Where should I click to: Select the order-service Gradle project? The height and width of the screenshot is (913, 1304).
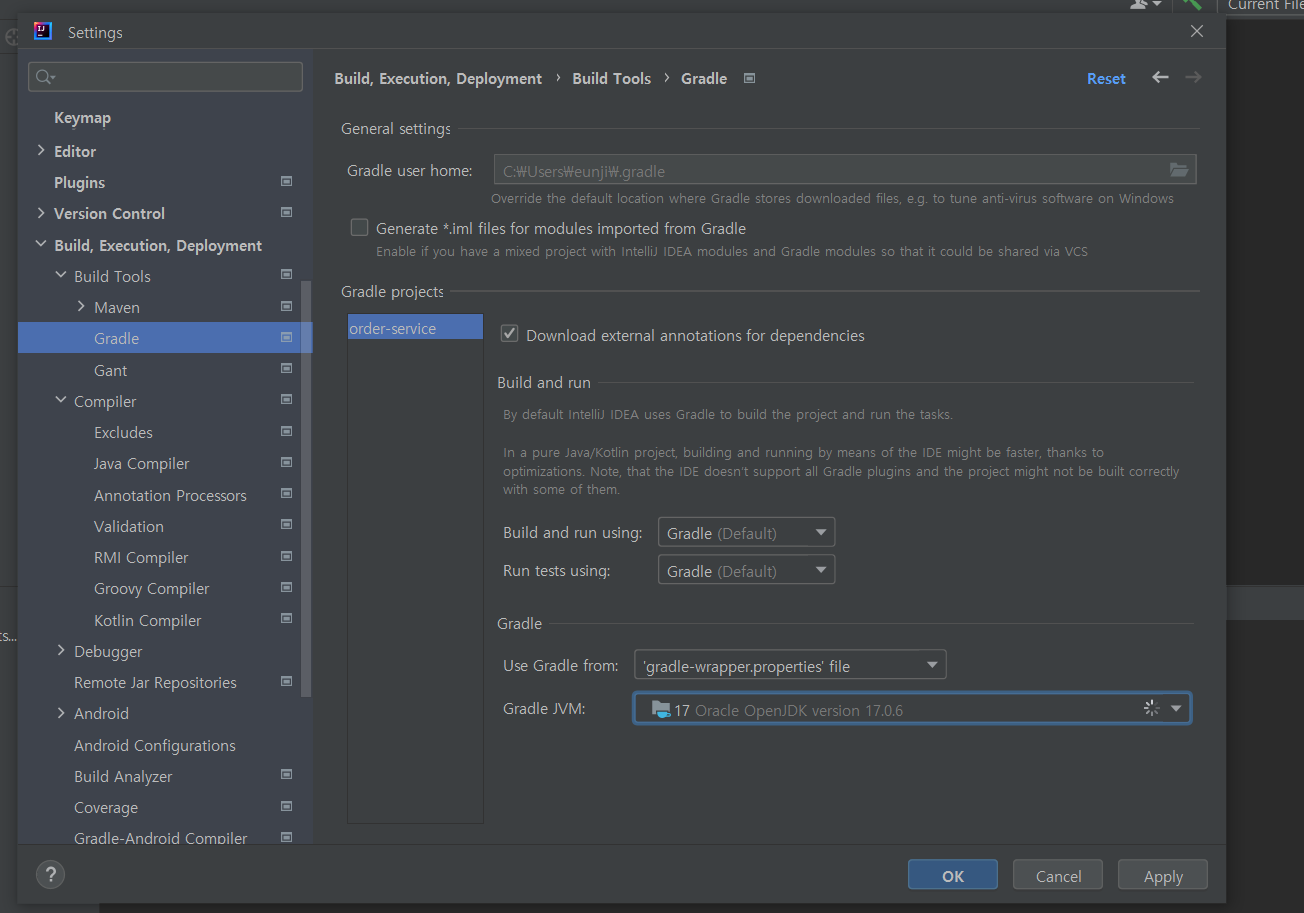[x=415, y=328]
